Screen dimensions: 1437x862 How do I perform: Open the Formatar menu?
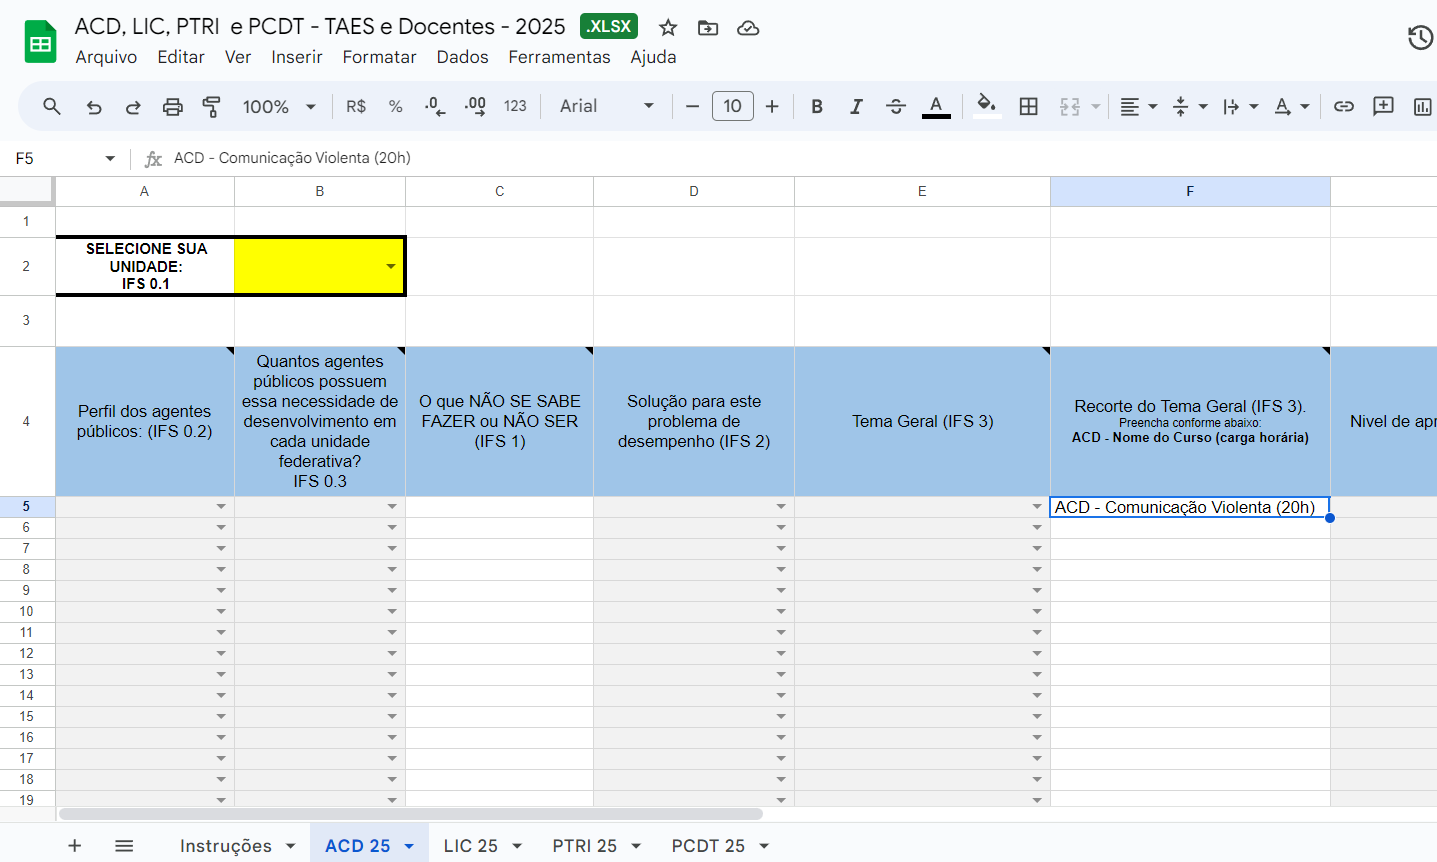379,57
